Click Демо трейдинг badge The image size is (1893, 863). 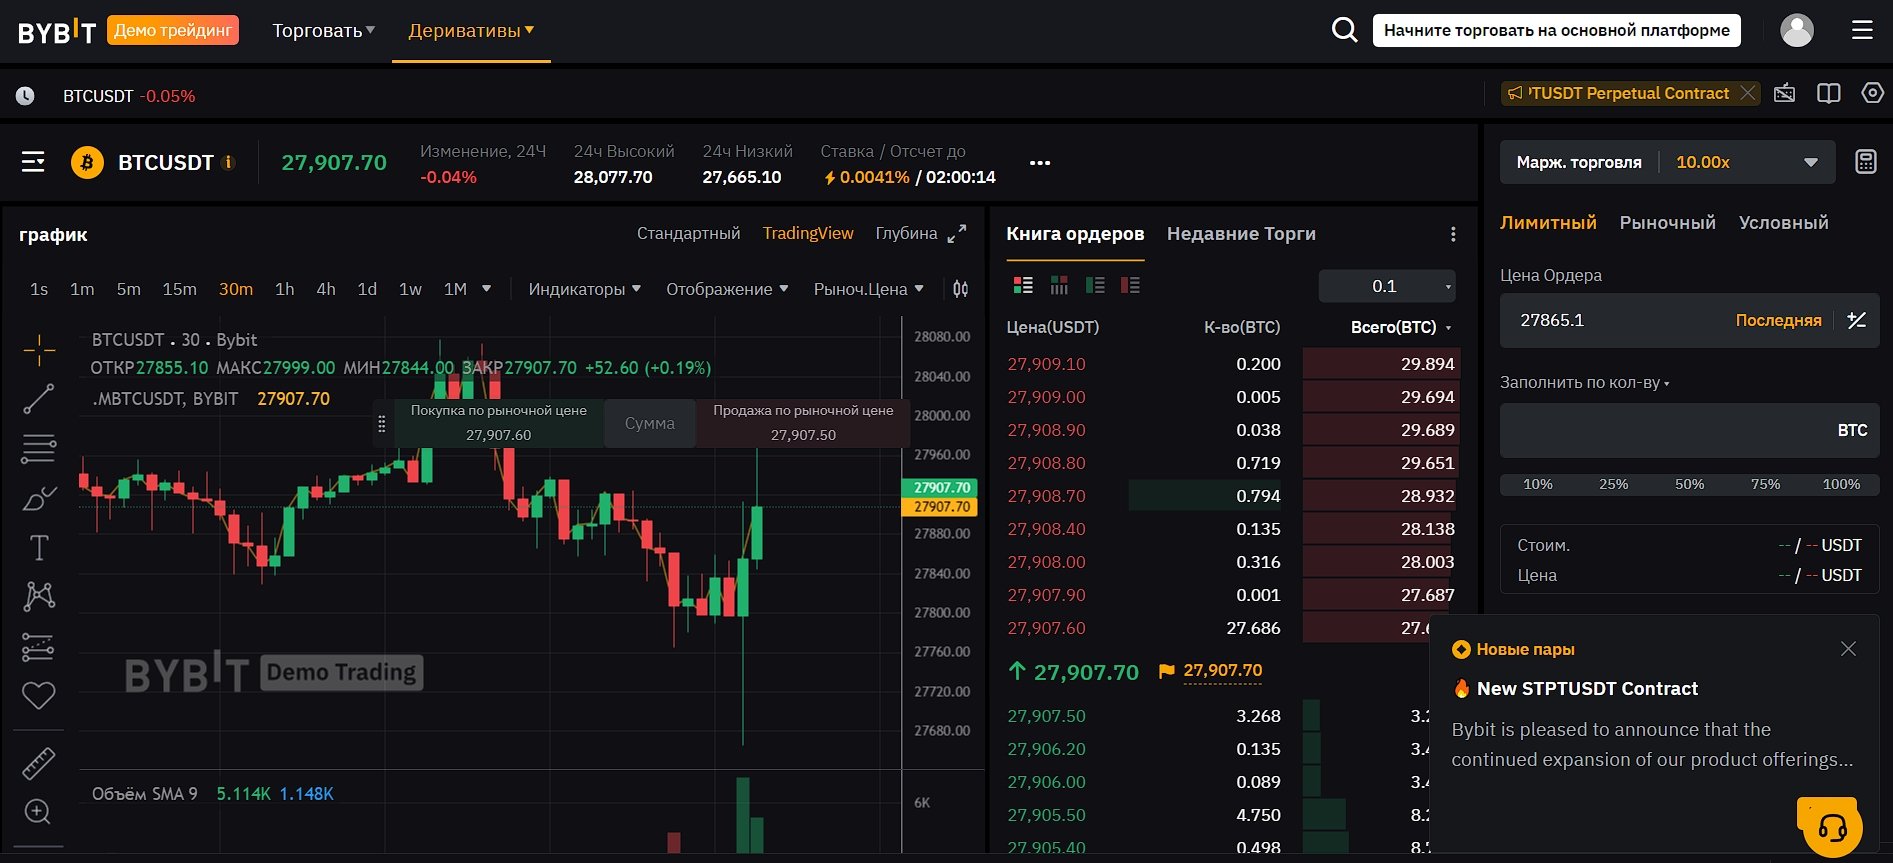click(x=173, y=30)
